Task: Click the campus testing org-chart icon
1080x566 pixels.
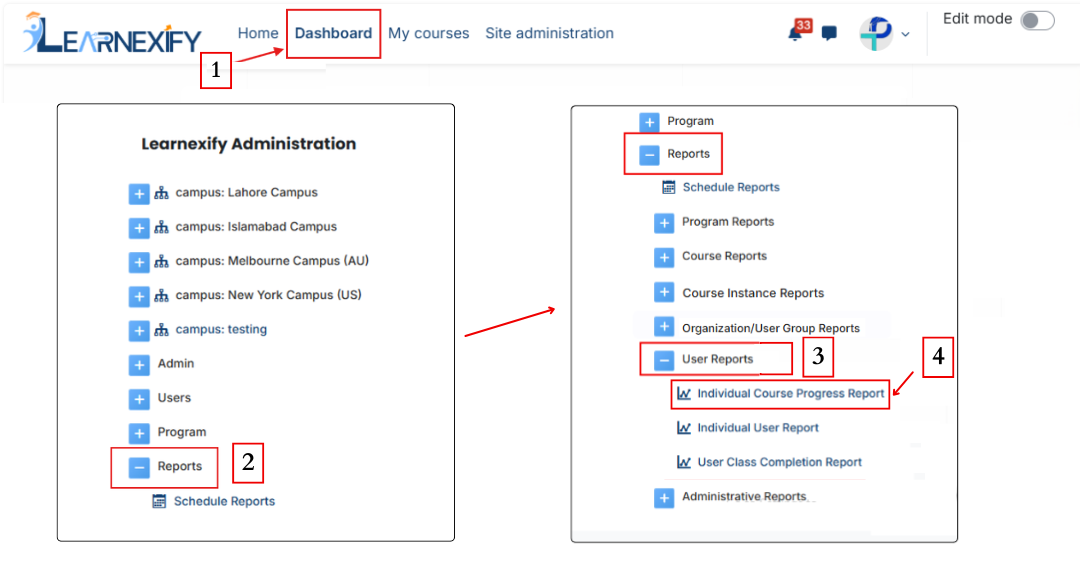Action: point(161,330)
